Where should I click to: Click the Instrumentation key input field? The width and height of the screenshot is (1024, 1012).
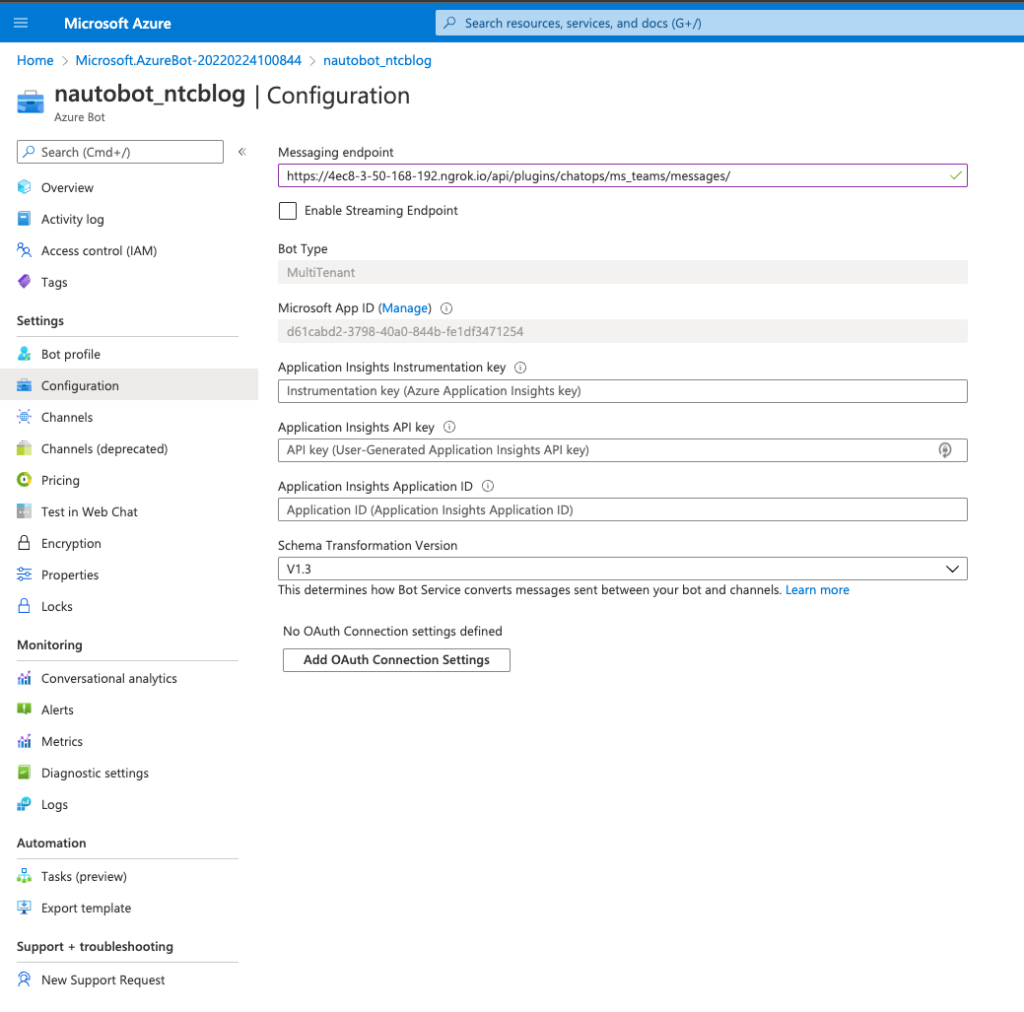622,391
